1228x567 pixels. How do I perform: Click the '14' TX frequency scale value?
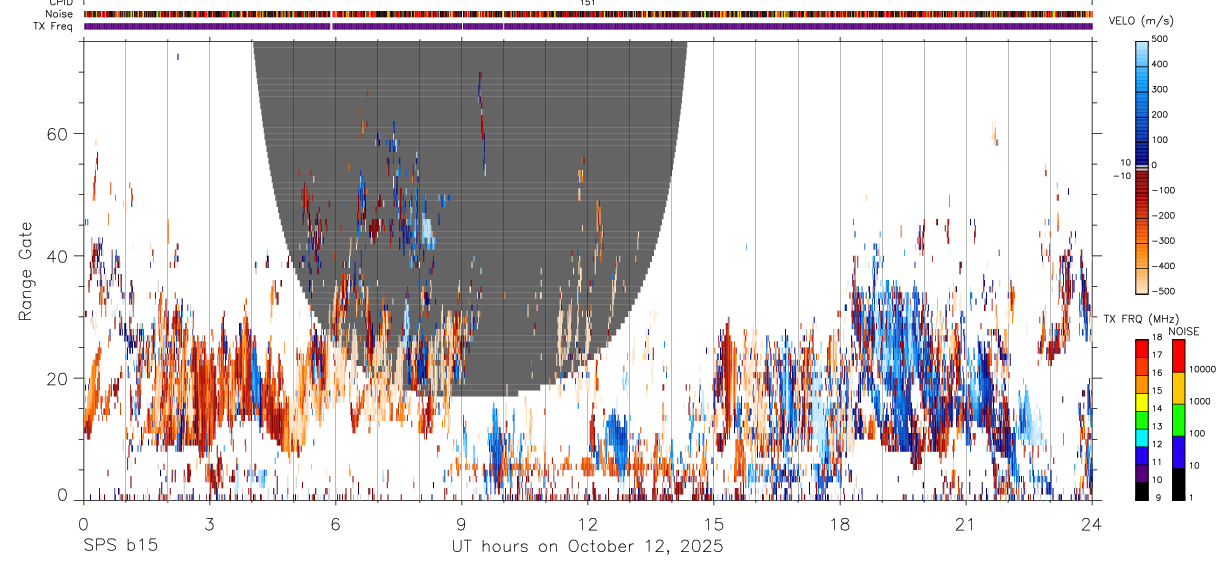(x=1158, y=408)
